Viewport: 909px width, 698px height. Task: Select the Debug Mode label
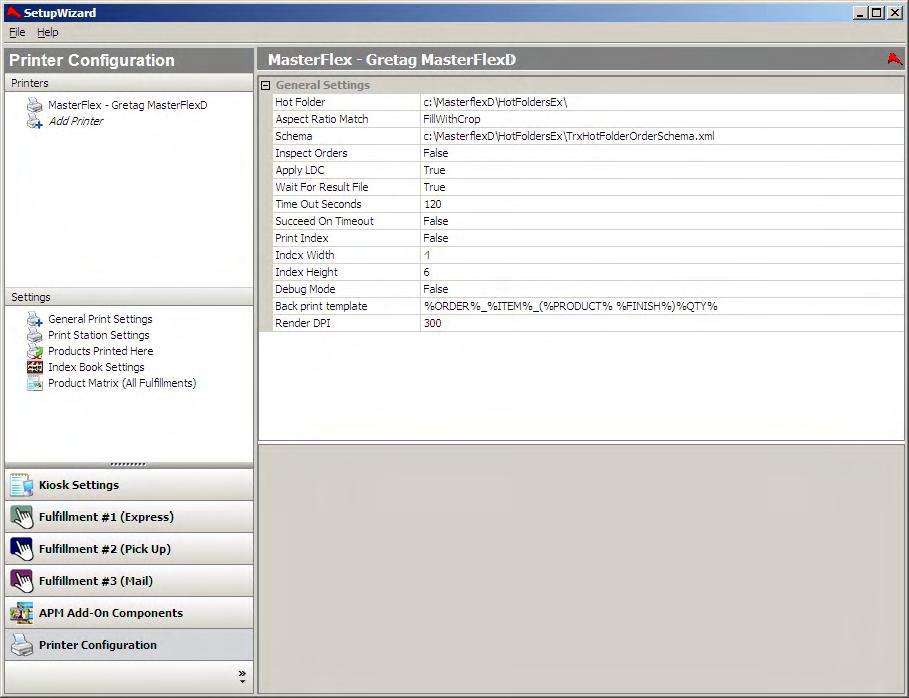tap(305, 289)
